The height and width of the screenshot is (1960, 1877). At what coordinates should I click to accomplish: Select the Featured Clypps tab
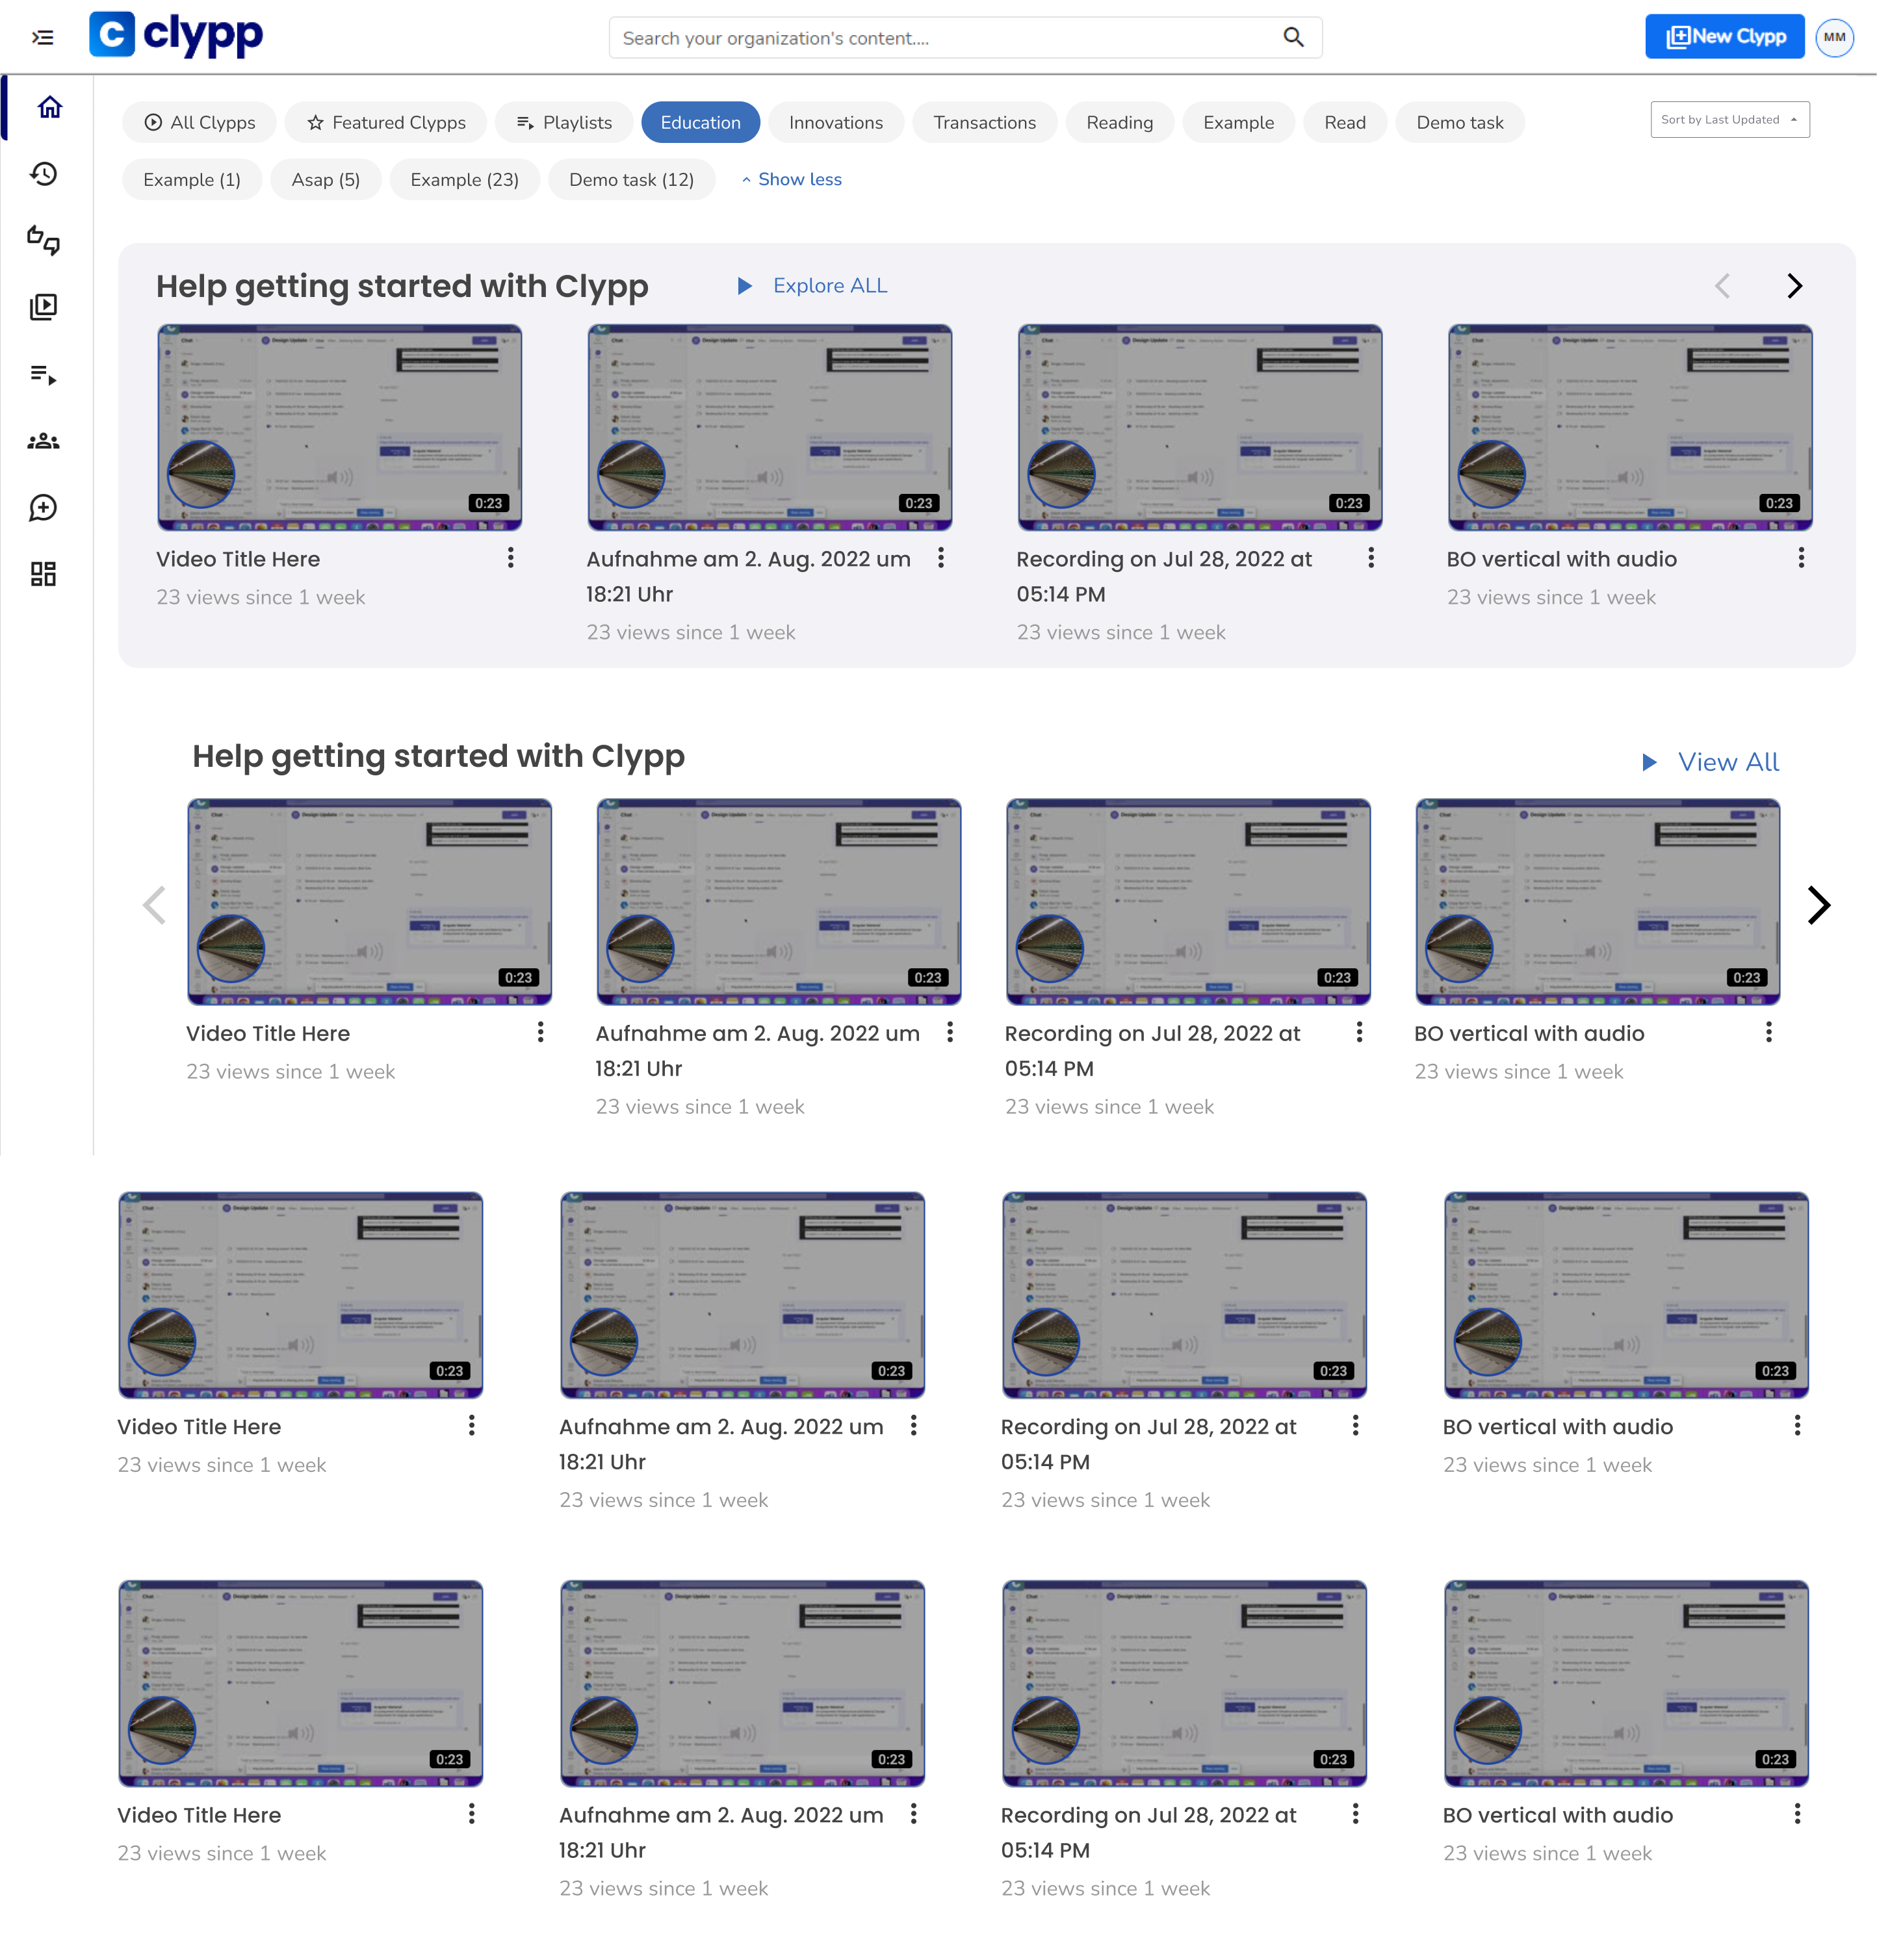[x=386, y=123]
